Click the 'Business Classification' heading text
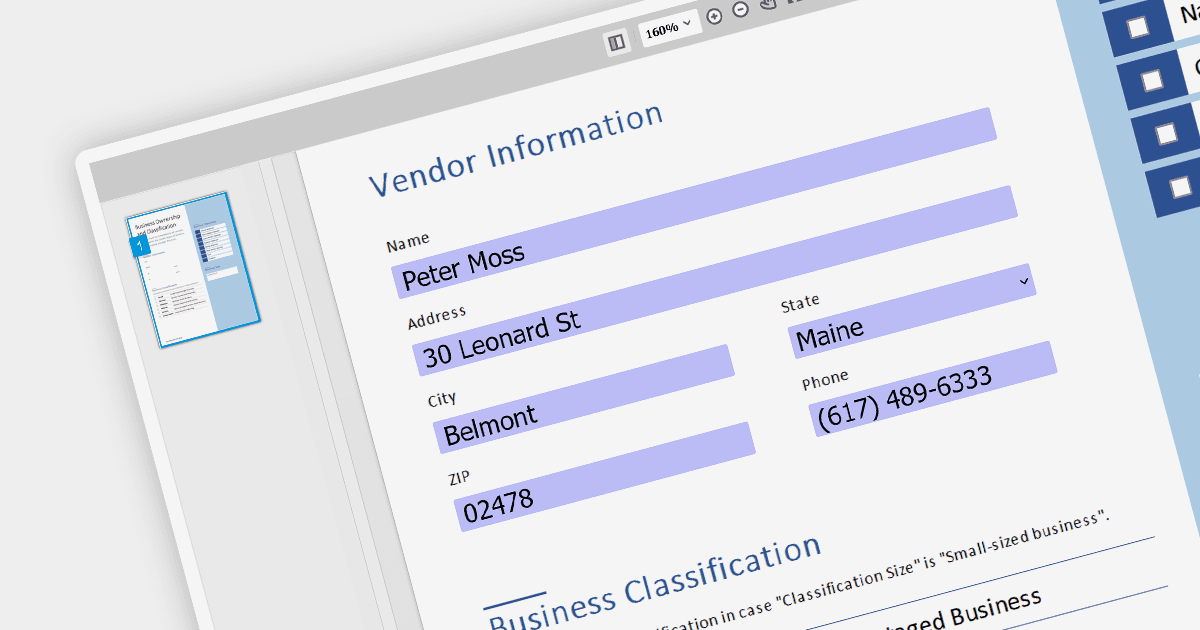1200x630 pixels. click(x=654, y=584)
